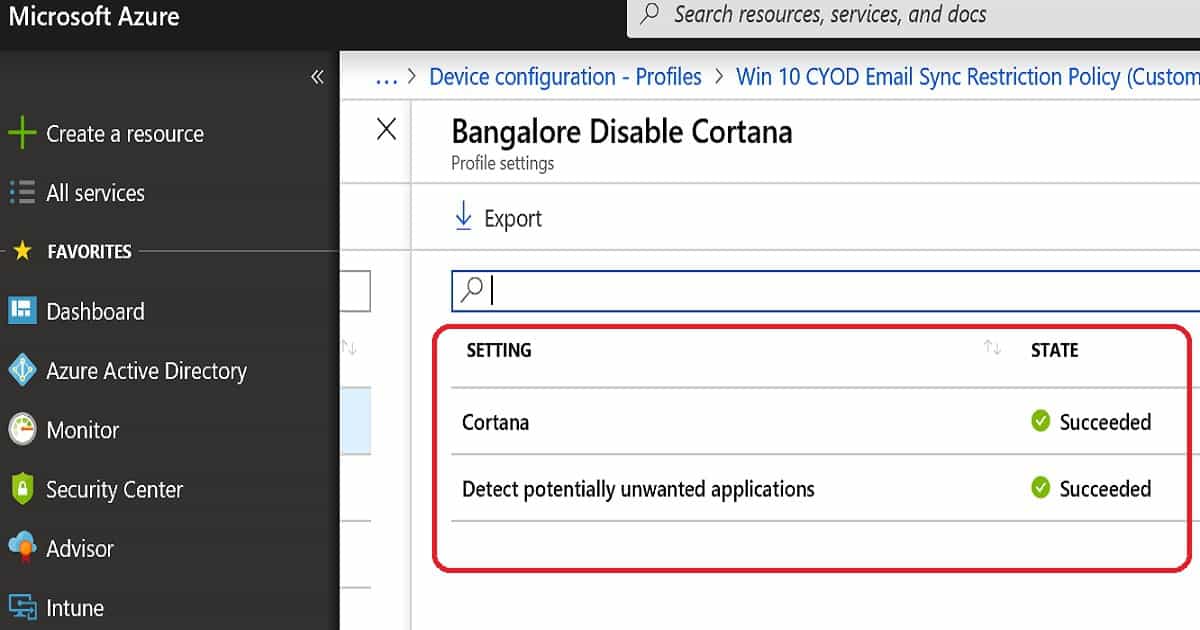The height and width of the screenshot is (630, 1200).
Task: Focus the settings filter search box
Action: [825, 290]
